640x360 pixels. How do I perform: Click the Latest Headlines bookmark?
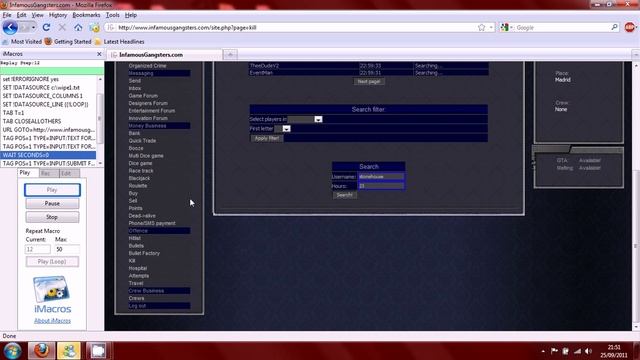point(119,42)
